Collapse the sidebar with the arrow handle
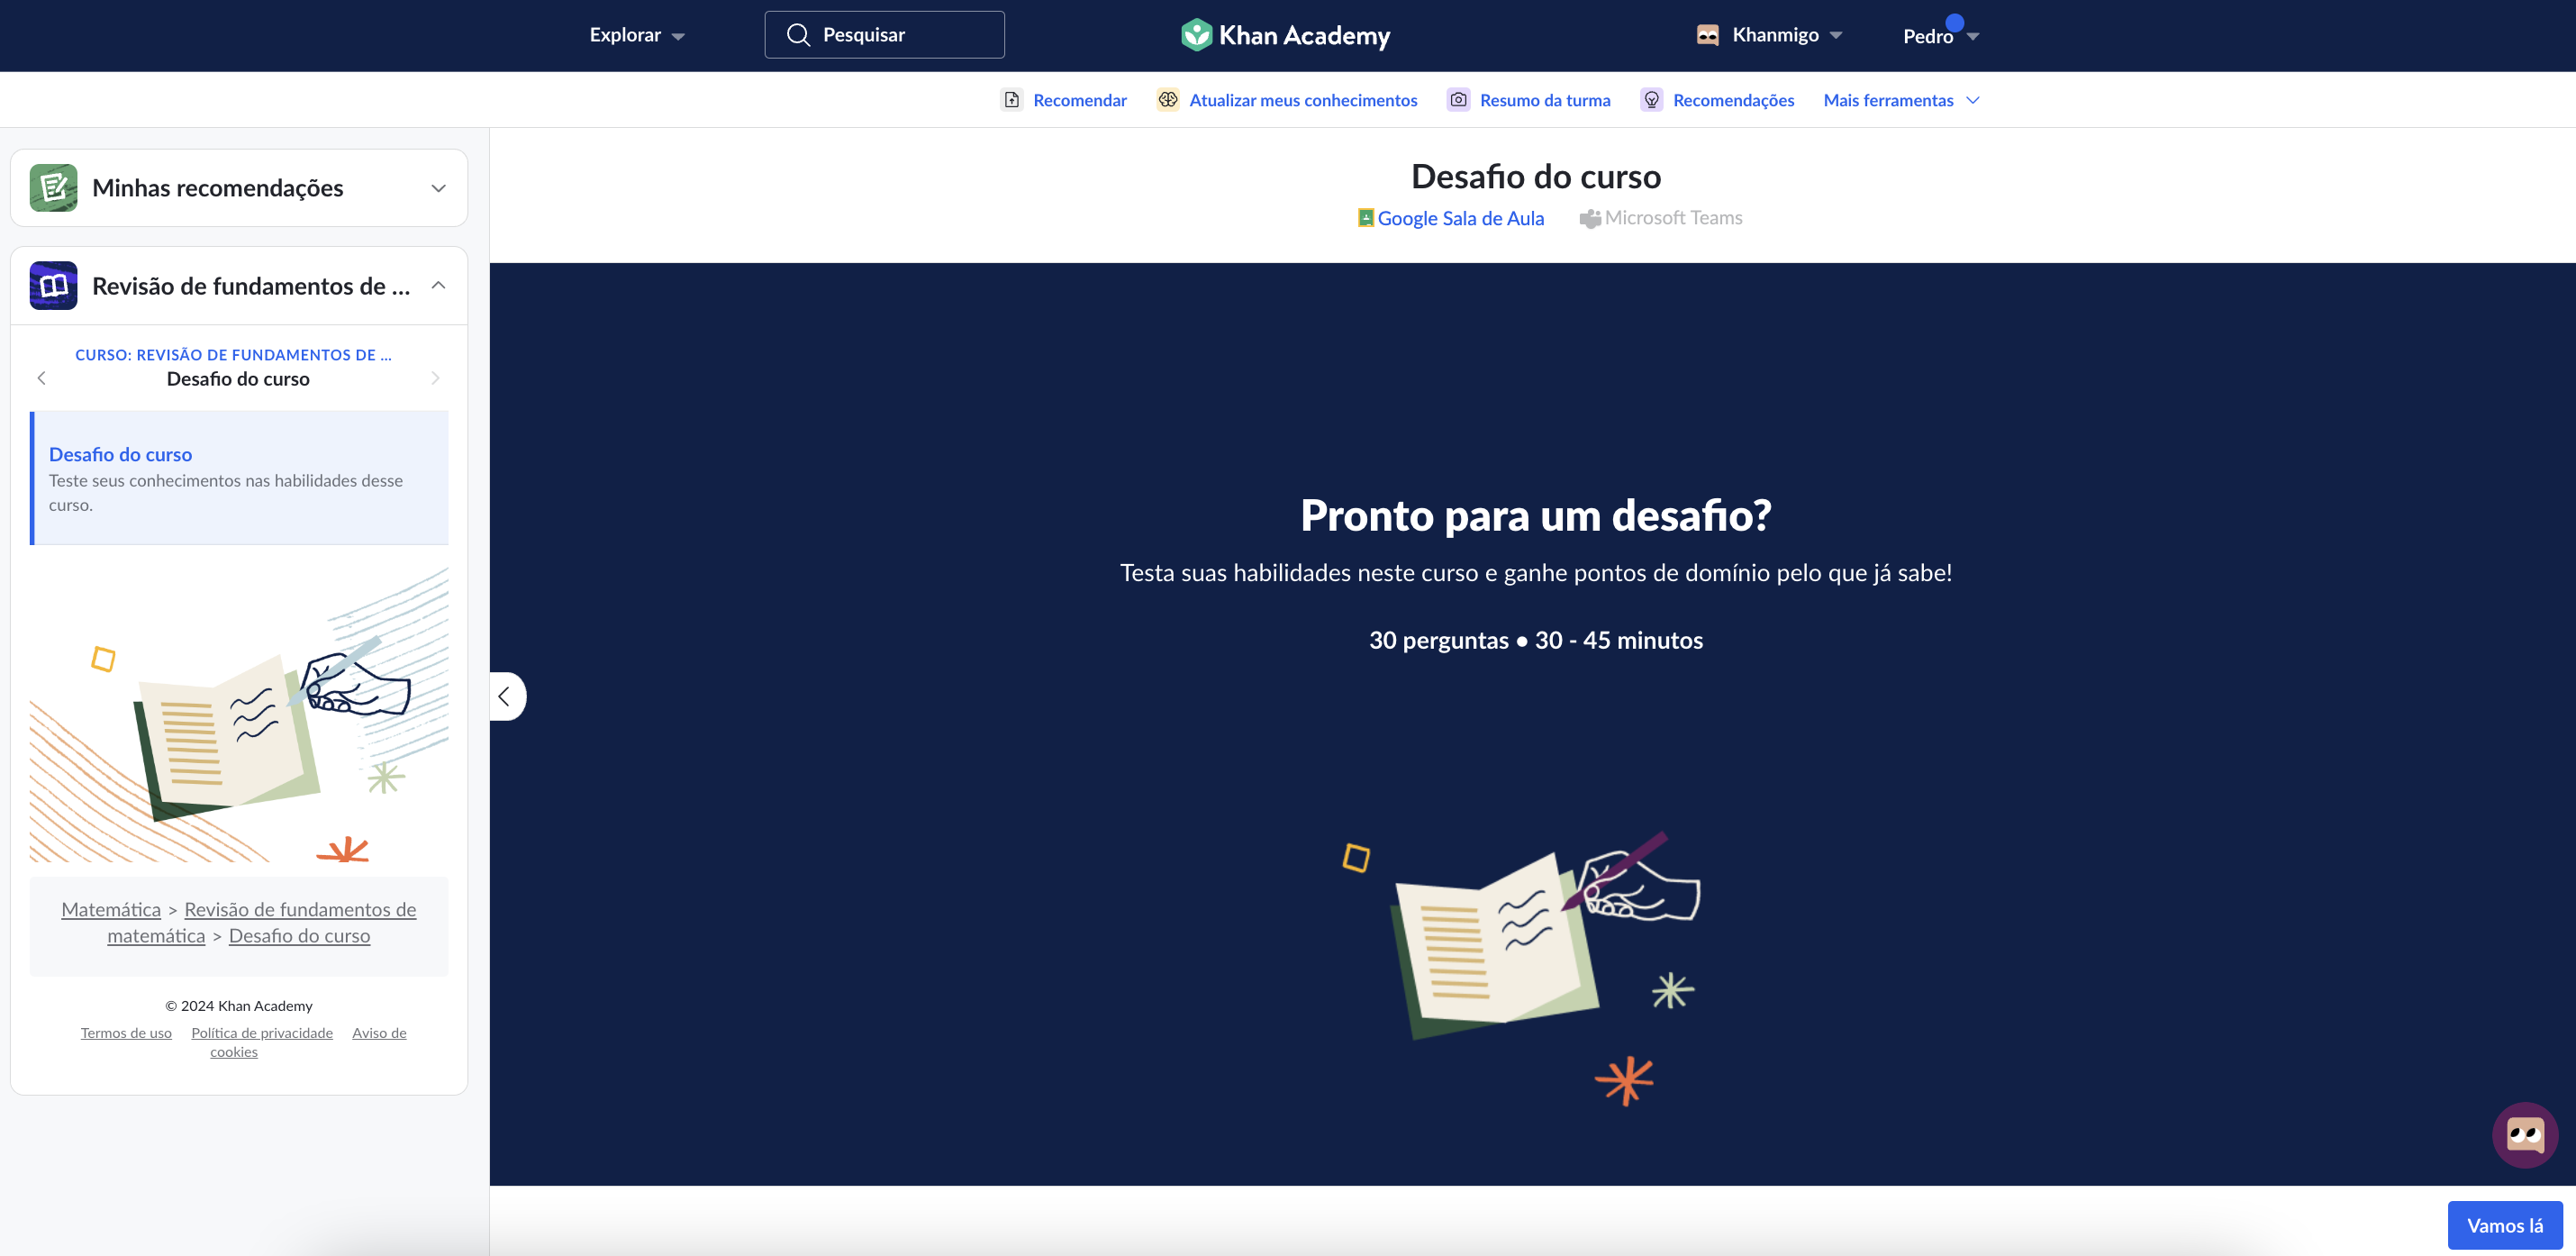The width and height of the screenshot is (2576, 1256). (x=506, y=697)
